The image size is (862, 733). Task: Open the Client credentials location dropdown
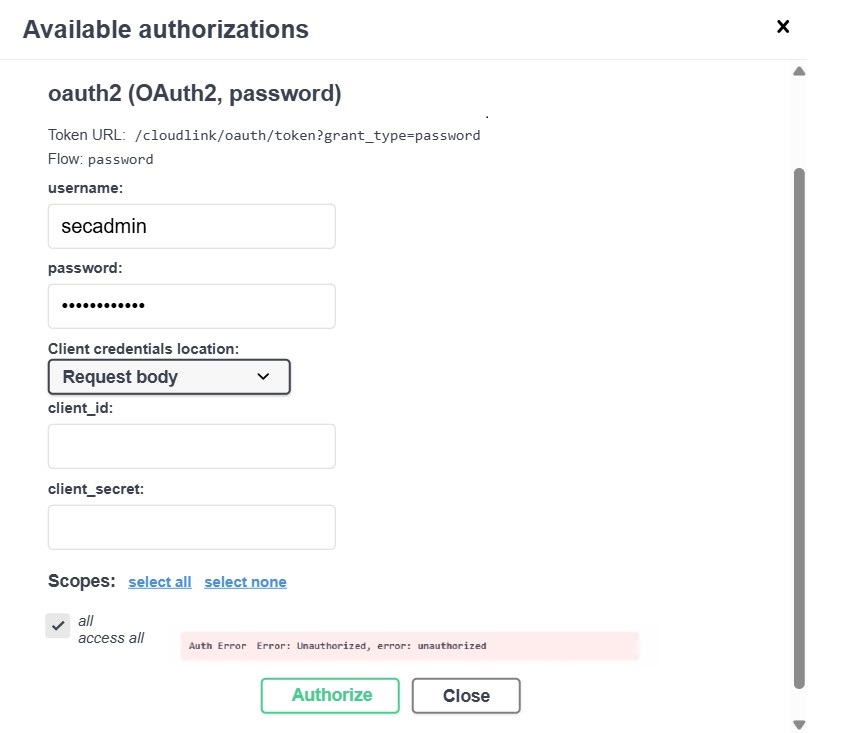pyautogui.click(x=169, y=377)
